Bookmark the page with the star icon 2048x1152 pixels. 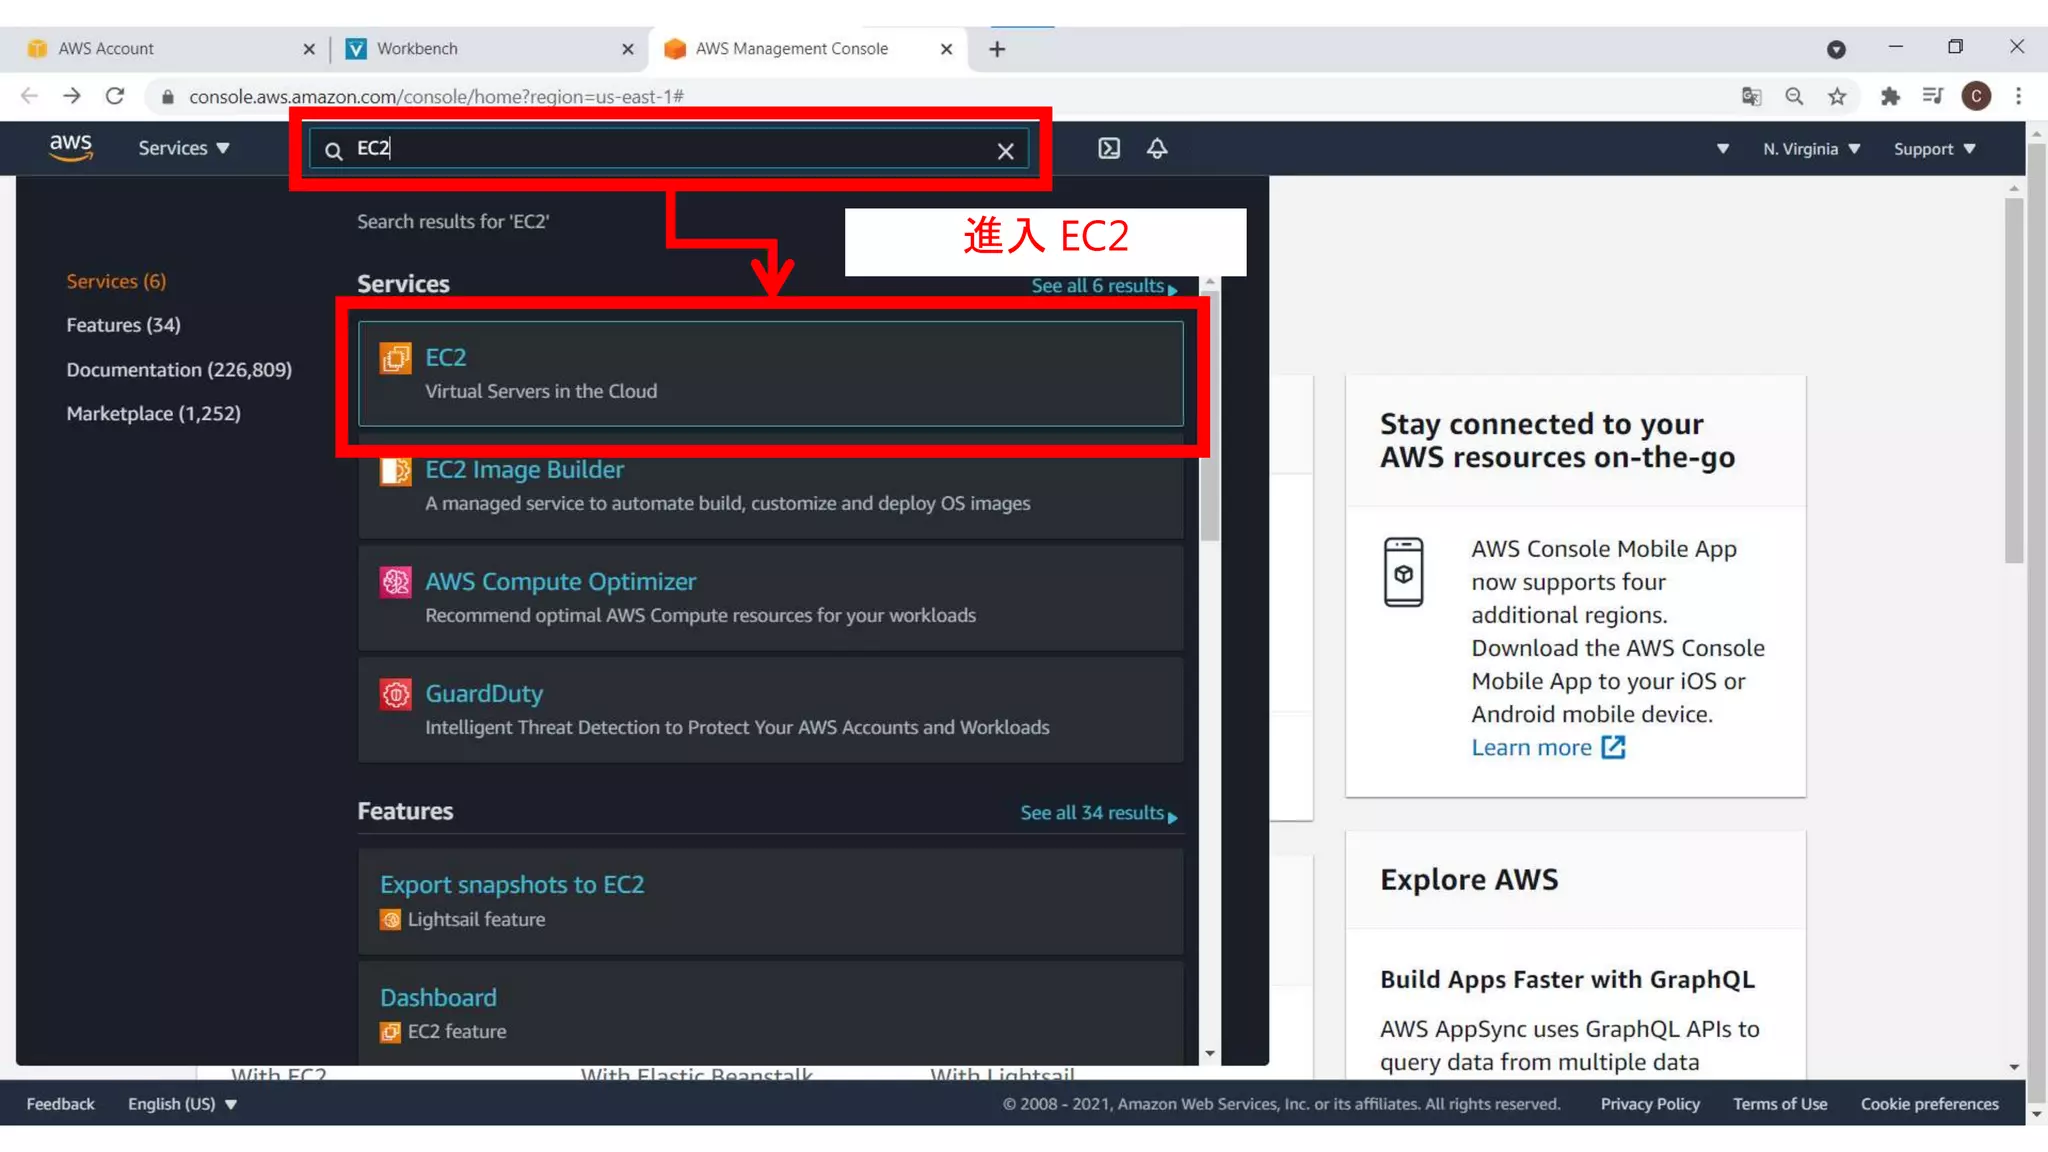1837,96
